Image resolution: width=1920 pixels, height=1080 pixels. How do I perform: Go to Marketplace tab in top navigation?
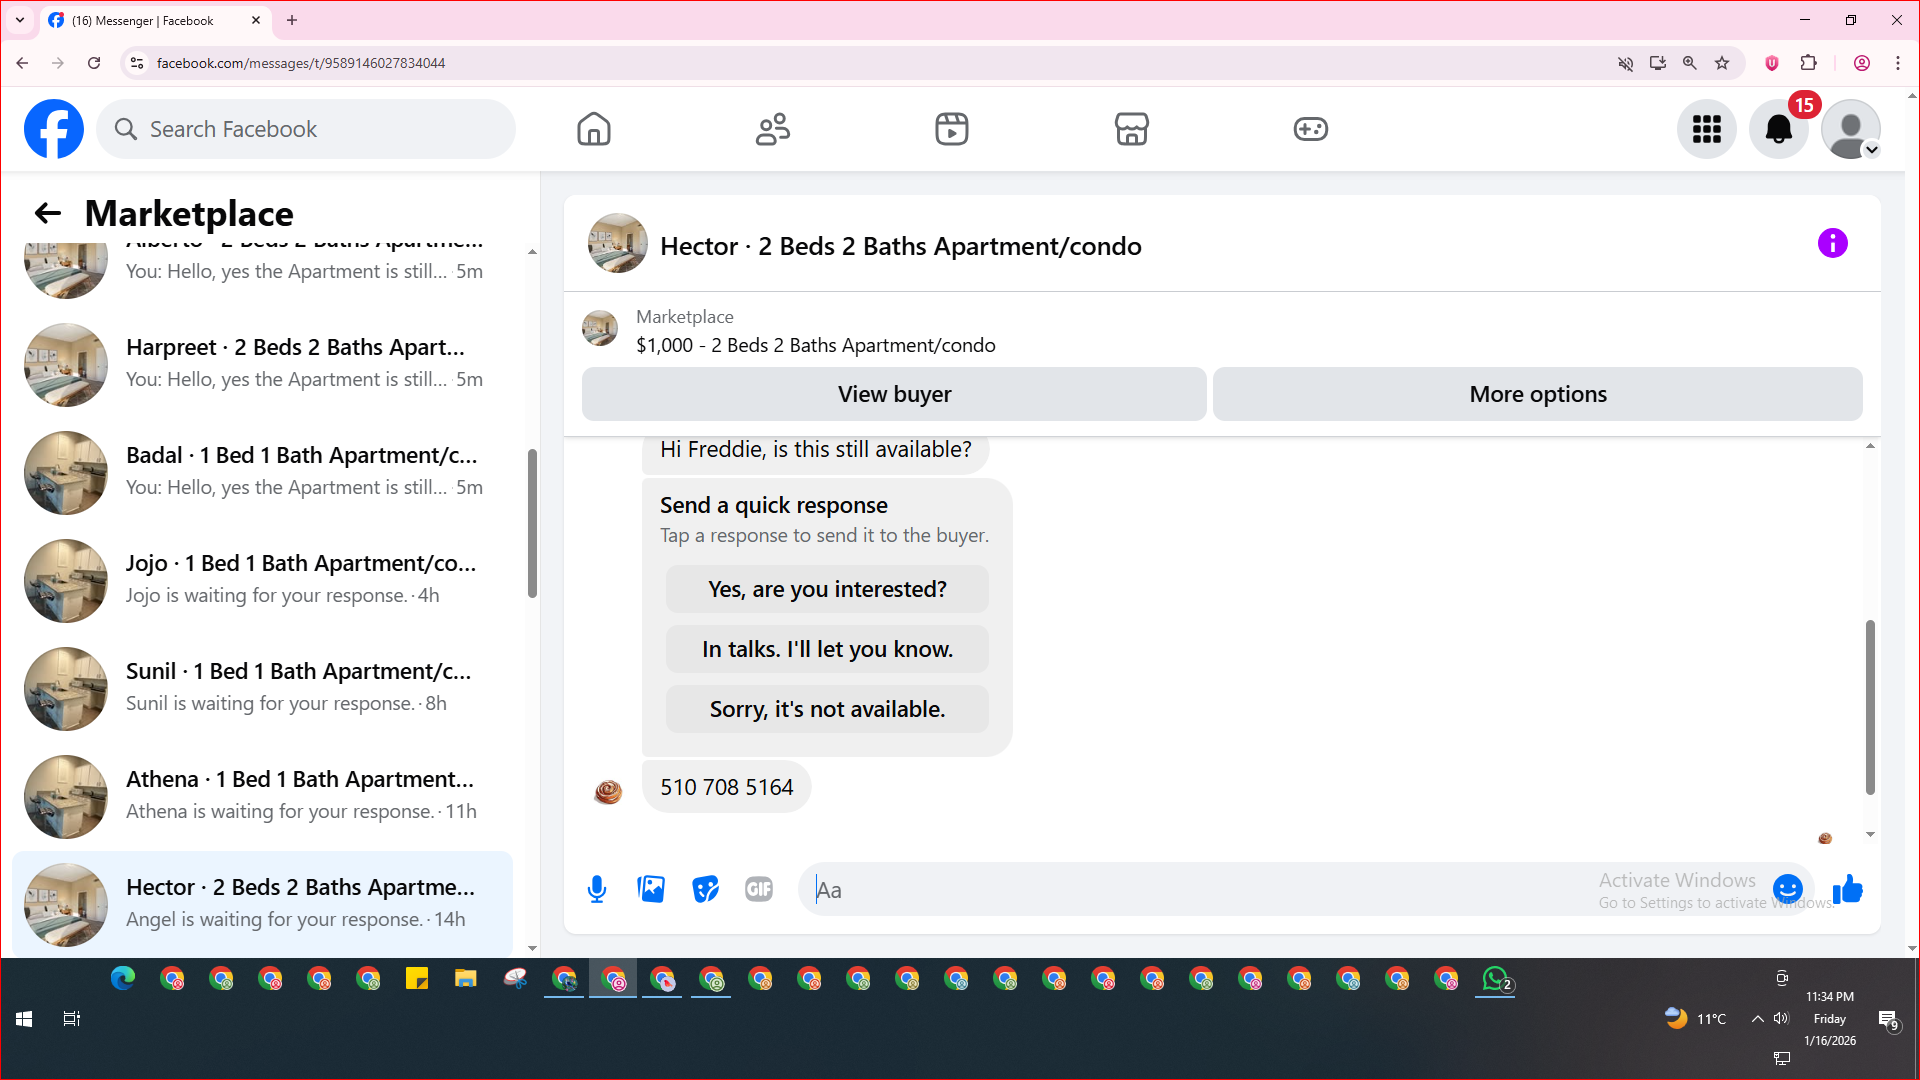tap(1131, 129)
